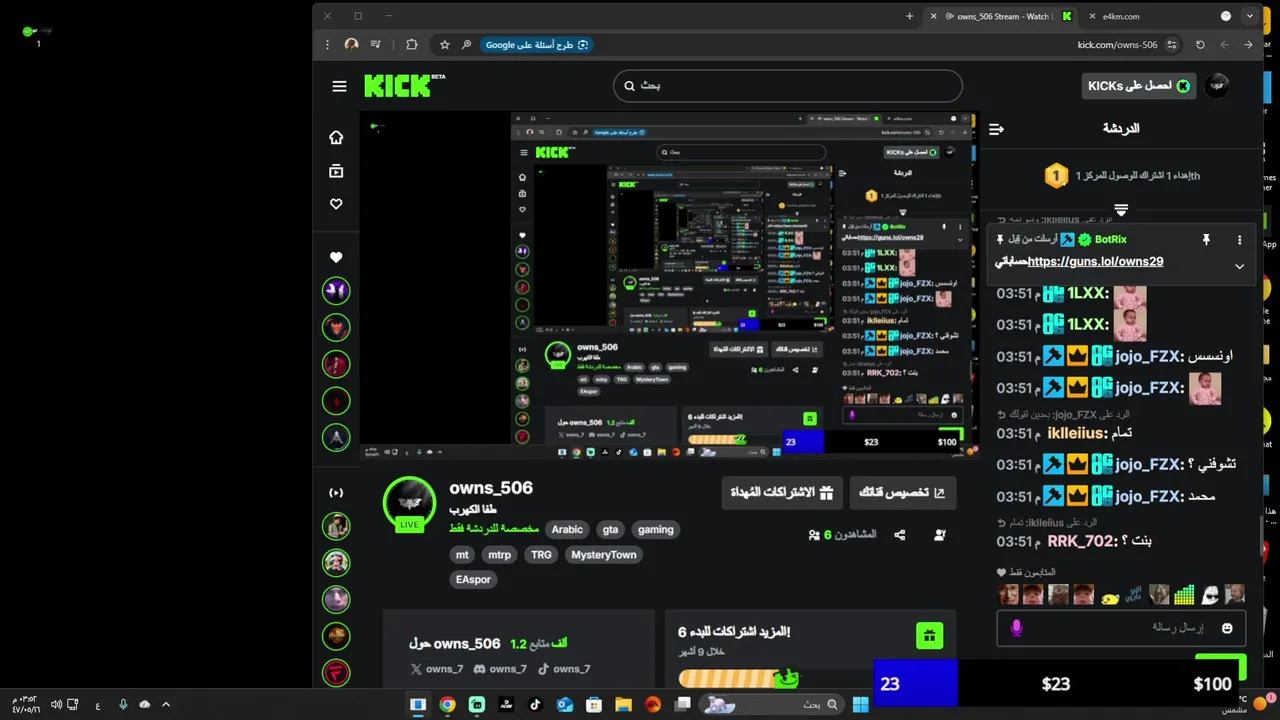Click username RRK_702 in chat
Image resolution: width=1280 pixels, height=720 pixels.
coord(1082,541)
